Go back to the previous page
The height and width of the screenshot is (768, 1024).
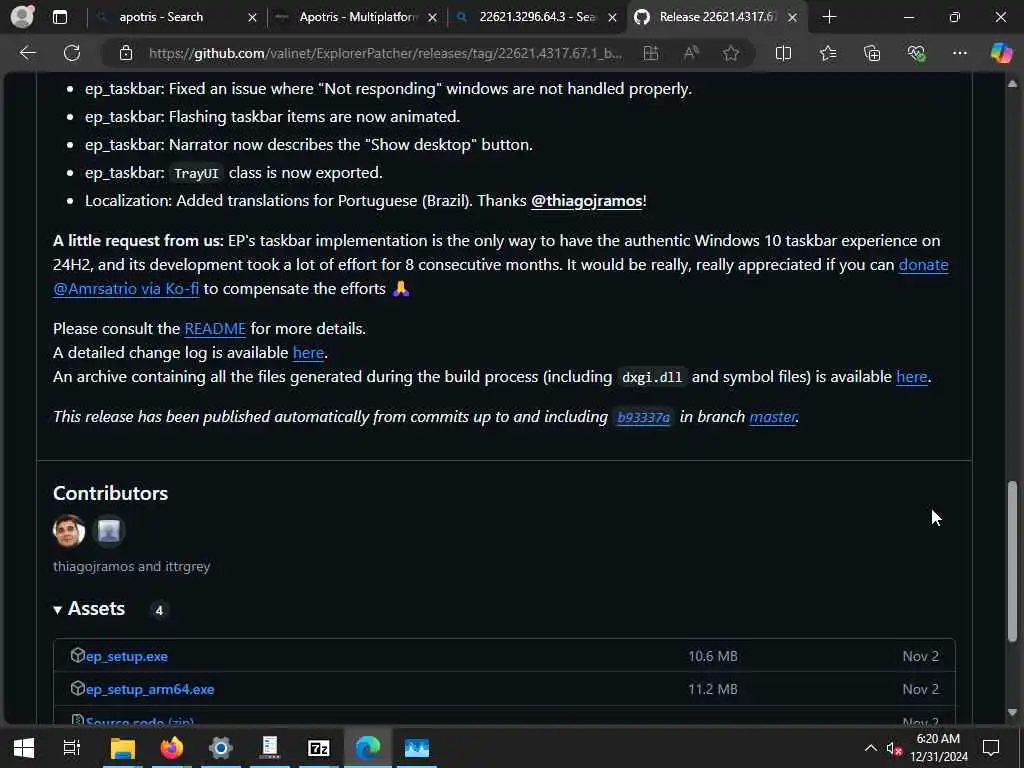click(27, 53)
